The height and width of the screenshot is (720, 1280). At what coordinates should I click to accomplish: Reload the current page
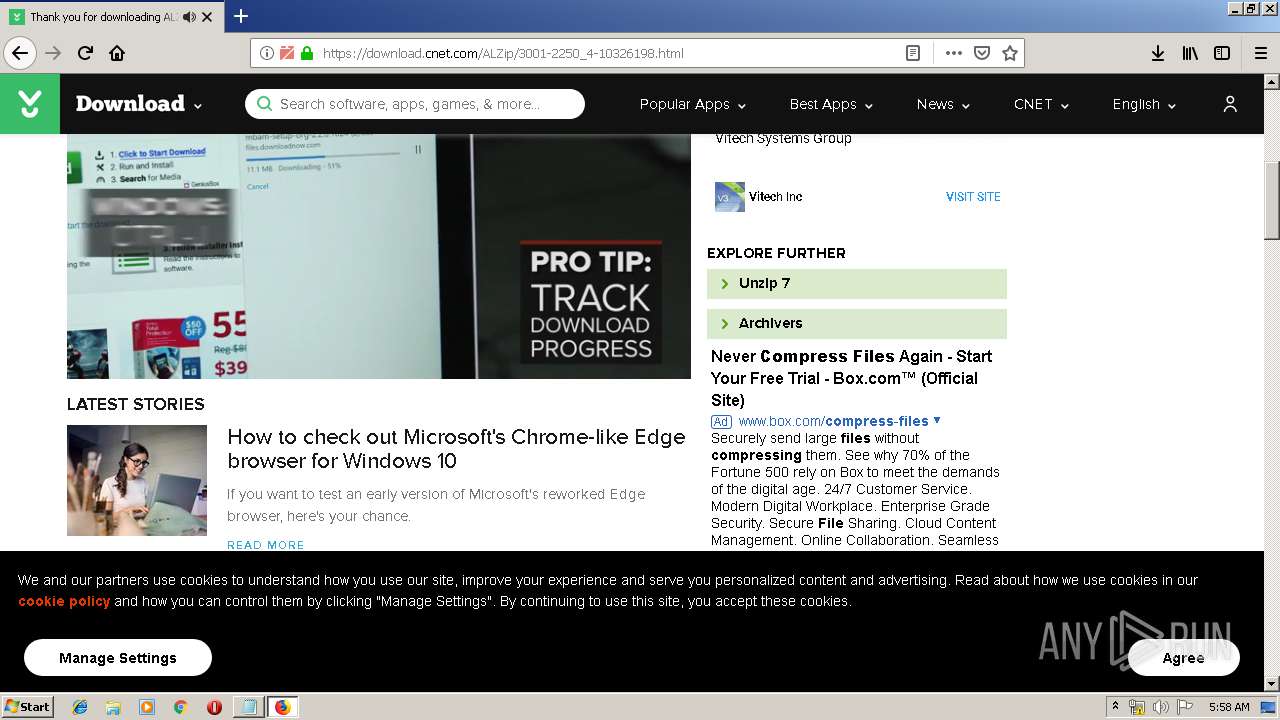pyautogui.click(x=85, y=53)
